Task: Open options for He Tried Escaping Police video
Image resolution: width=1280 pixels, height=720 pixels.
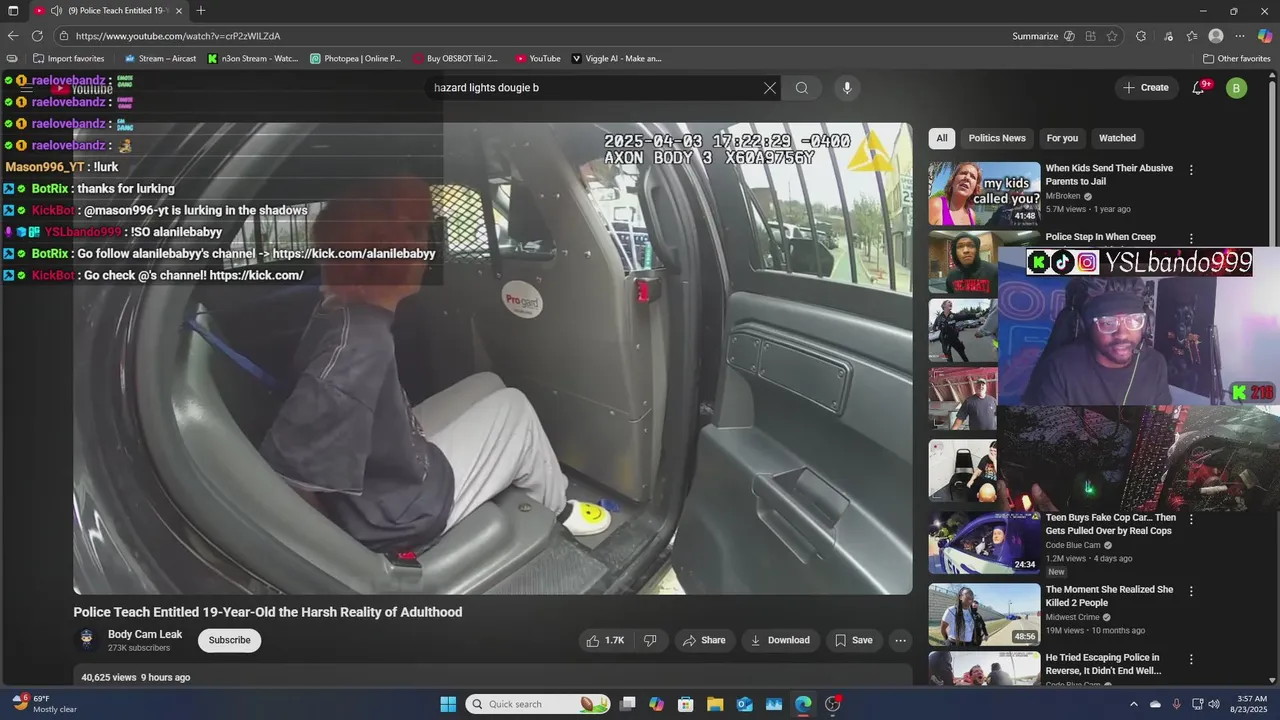Action: [1191, 660]
